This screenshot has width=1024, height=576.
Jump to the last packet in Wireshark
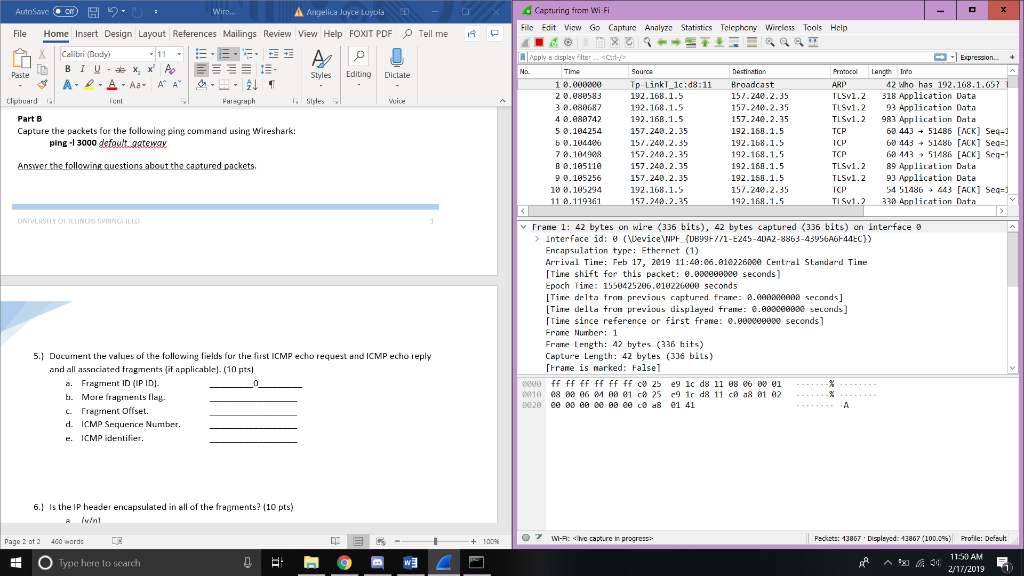click(719, 42)
